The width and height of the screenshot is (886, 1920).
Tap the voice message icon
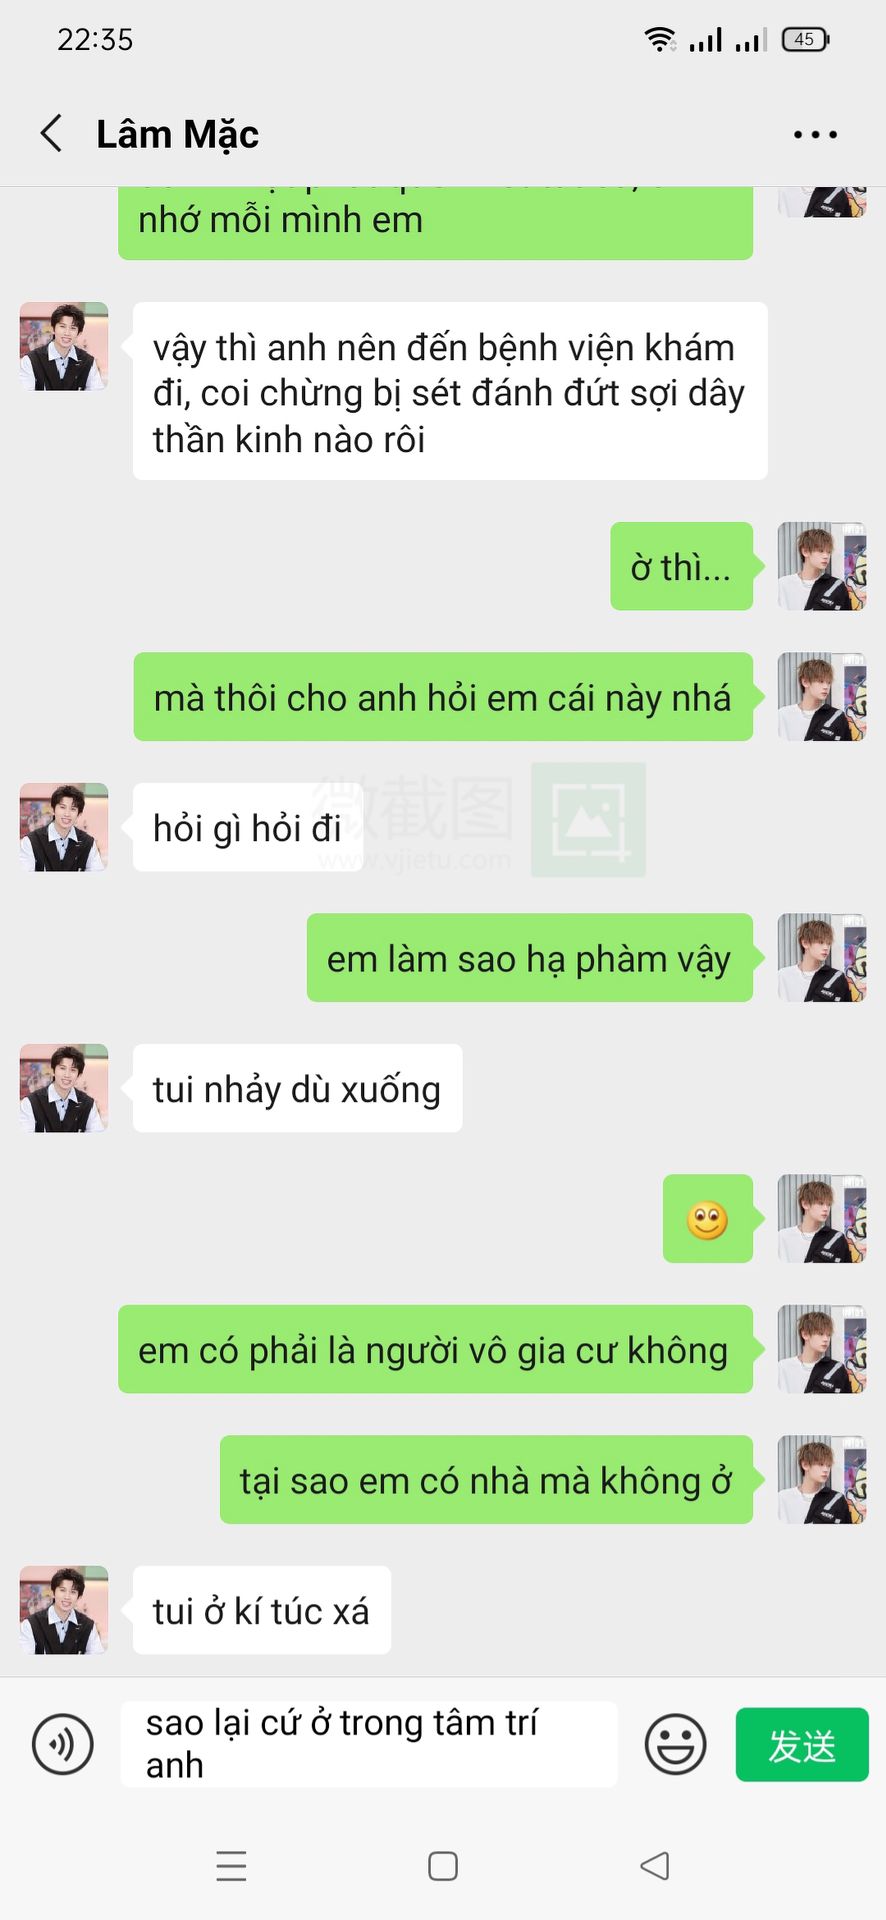click(x=63, y=1744)
